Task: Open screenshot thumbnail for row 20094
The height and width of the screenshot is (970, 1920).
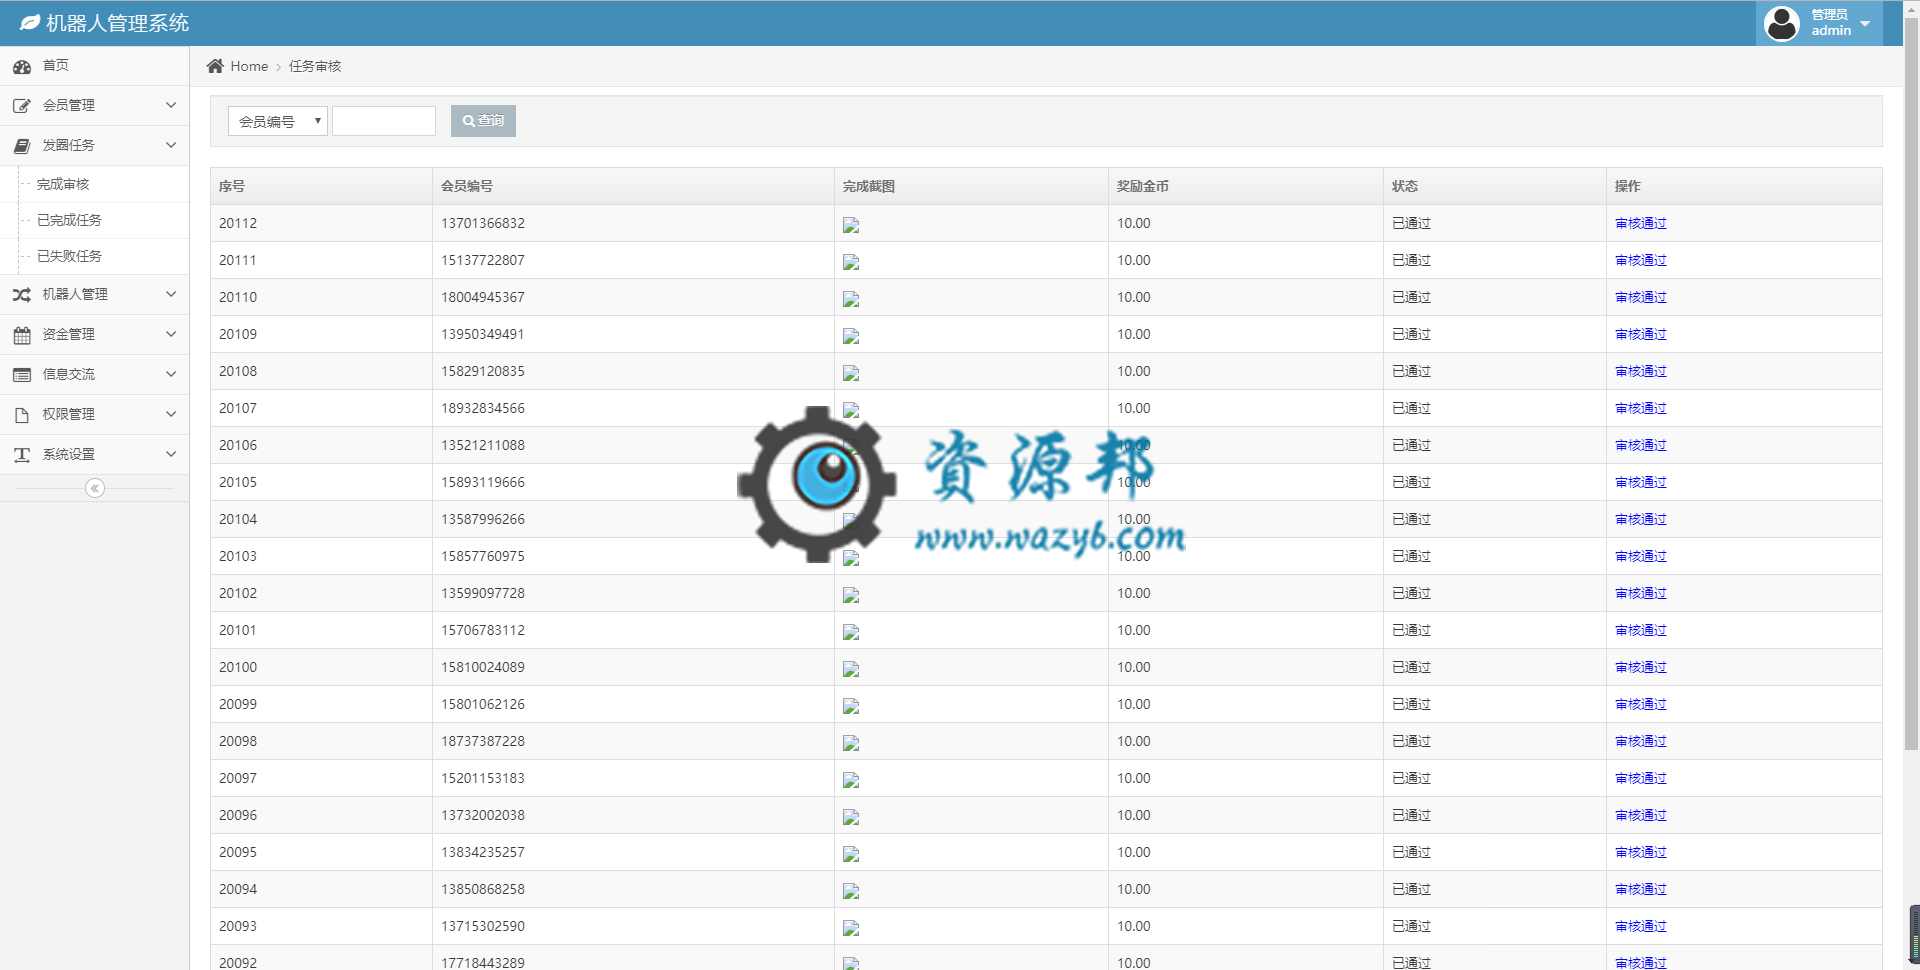Action: pyautogui.click(x=851, y=891)
